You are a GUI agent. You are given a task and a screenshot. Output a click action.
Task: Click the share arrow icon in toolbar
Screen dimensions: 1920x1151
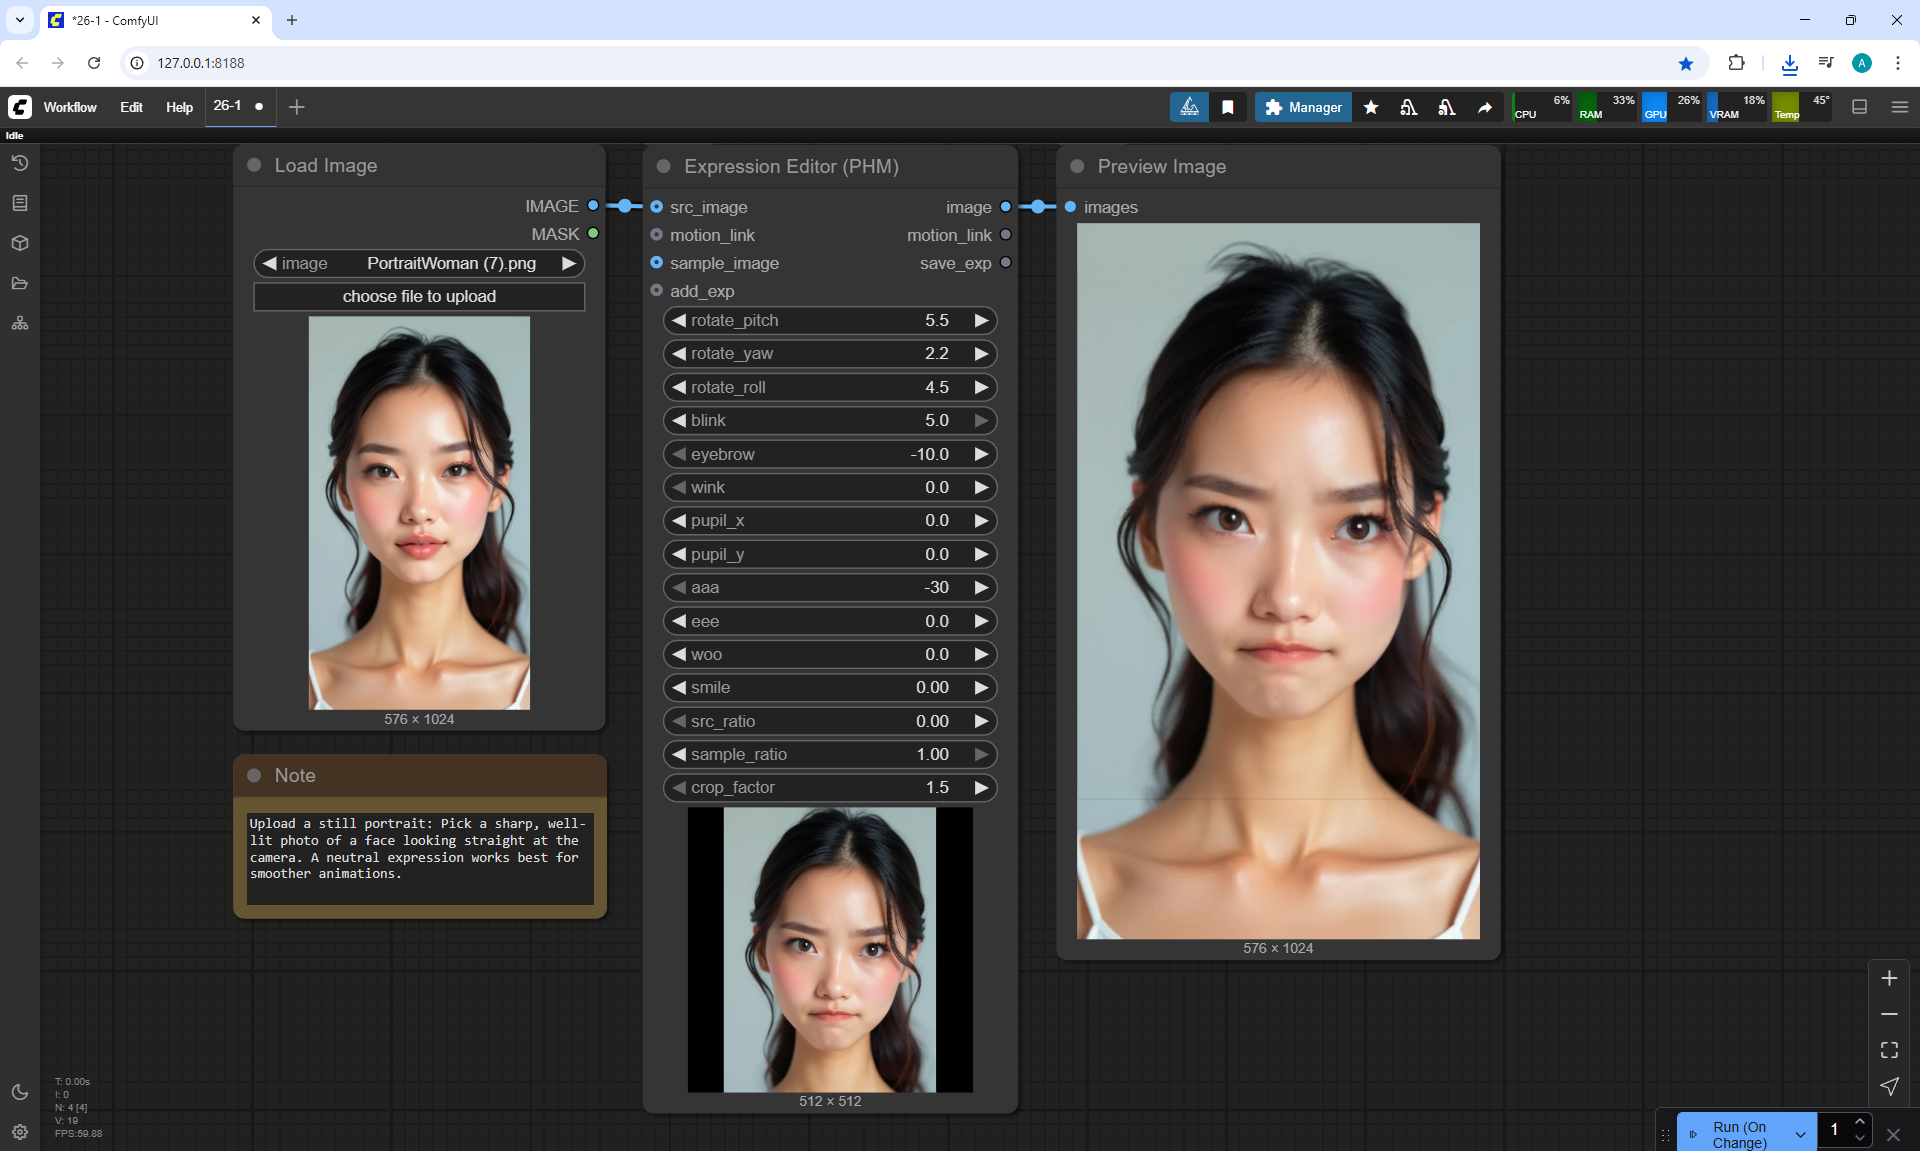coord(1485,107)
